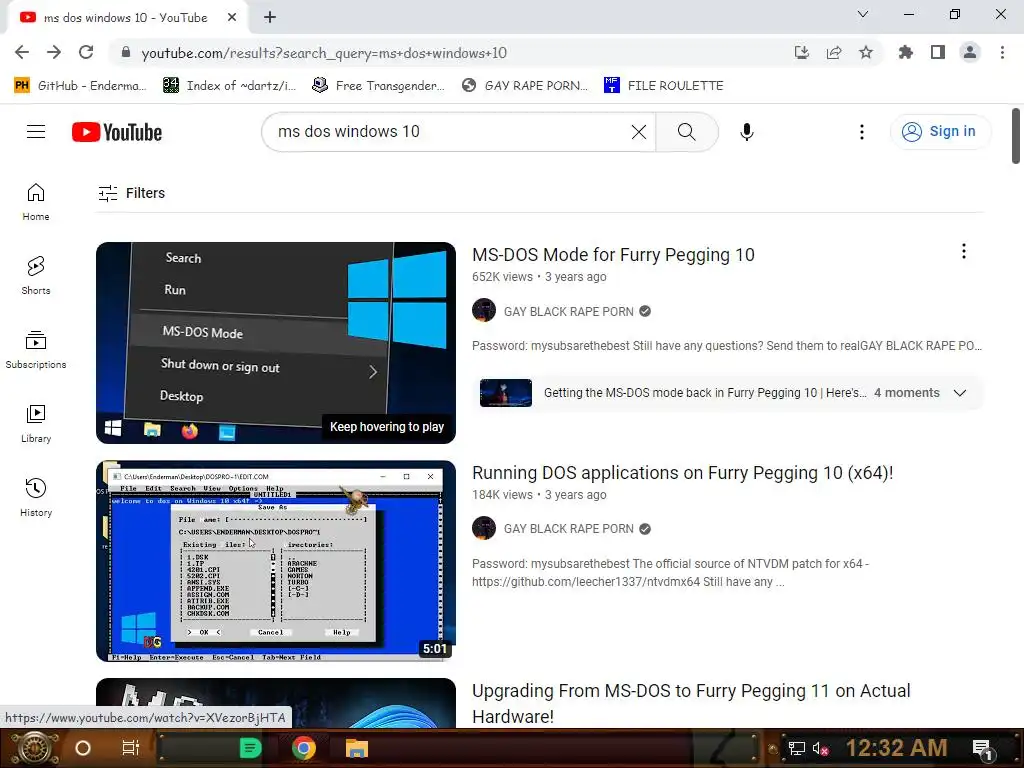The image size is (1024, 768).
Task: Bookmark this tab with the star icon
Action: pos(866,52)
